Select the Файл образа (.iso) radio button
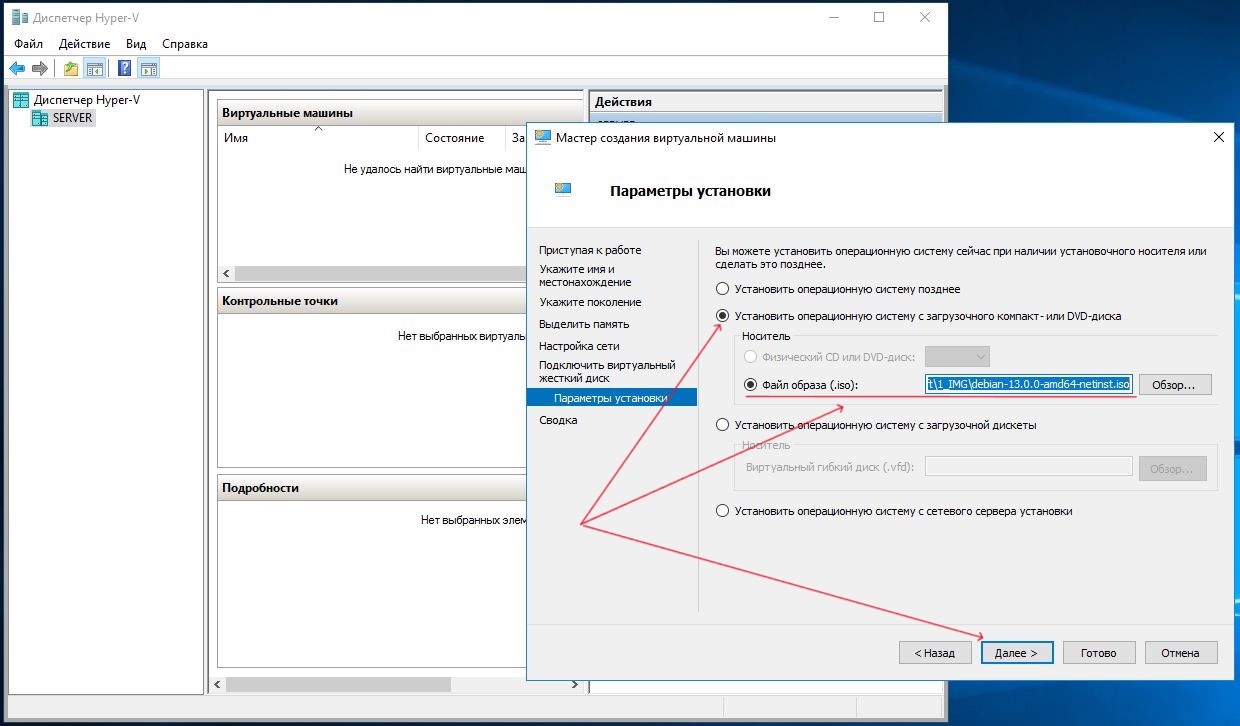The height and width of the screenshot is (726, 1240). tap(751, 385)
